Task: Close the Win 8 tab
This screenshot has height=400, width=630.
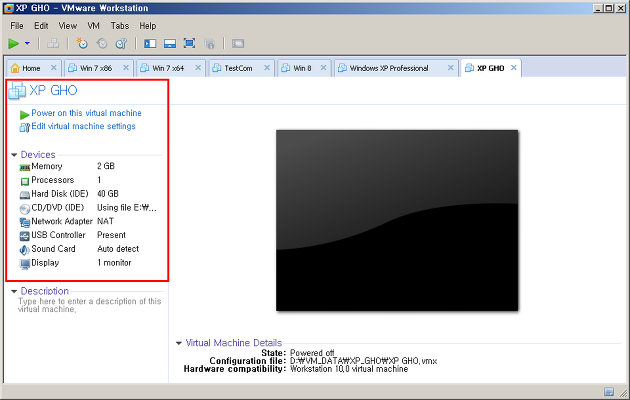Action: 323,68
